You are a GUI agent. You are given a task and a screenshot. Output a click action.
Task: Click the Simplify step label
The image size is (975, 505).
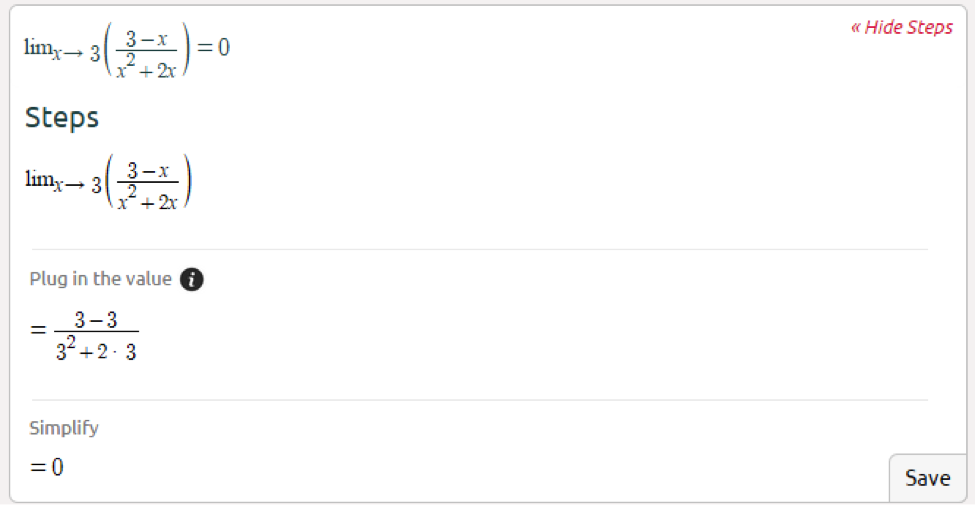pyautogui.click(x=64, y=428)
